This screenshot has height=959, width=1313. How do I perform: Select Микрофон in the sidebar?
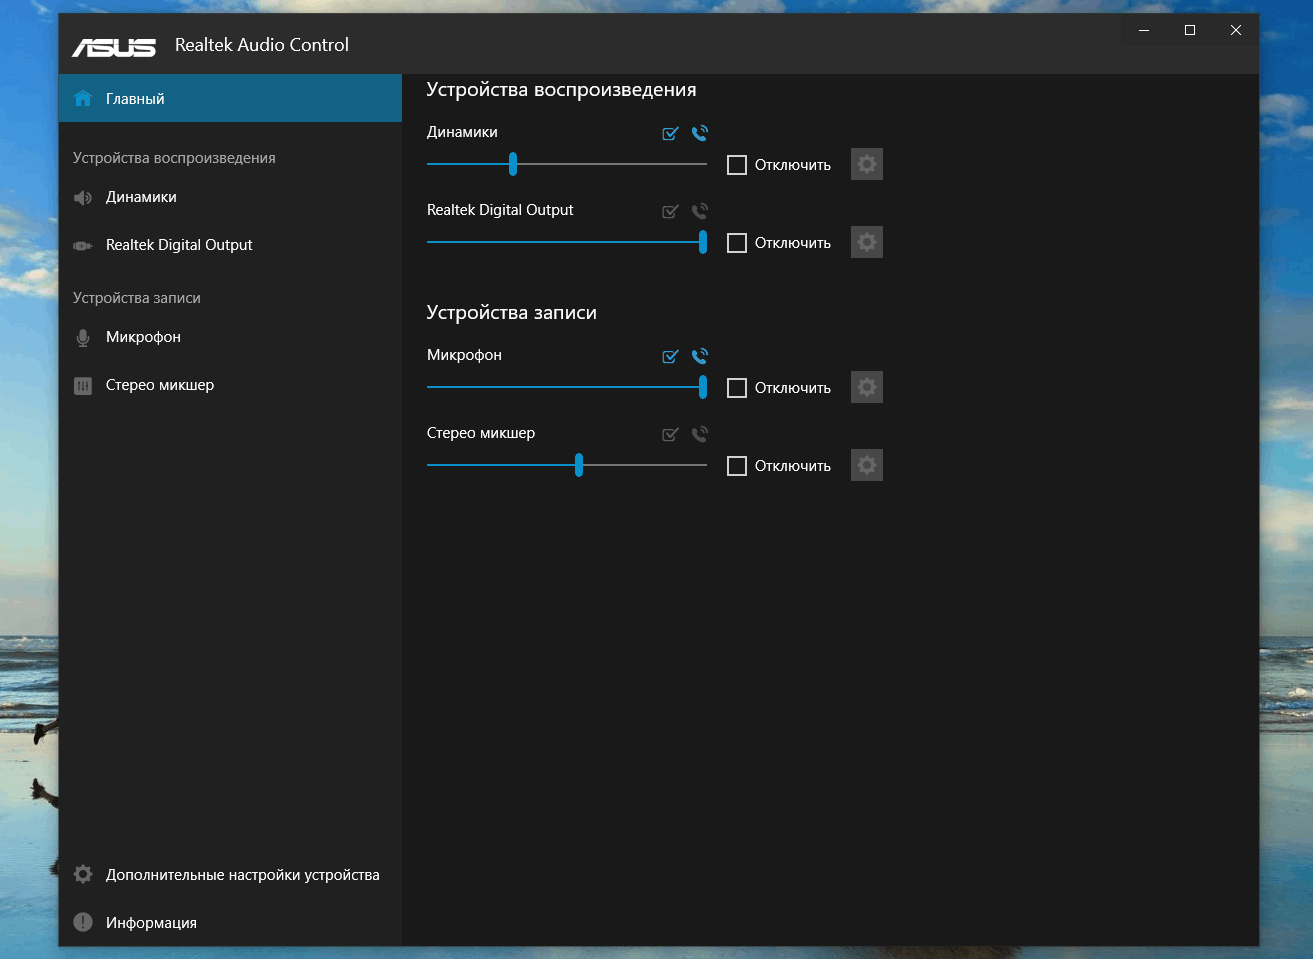pyautogui.click(x=230, y=337)
